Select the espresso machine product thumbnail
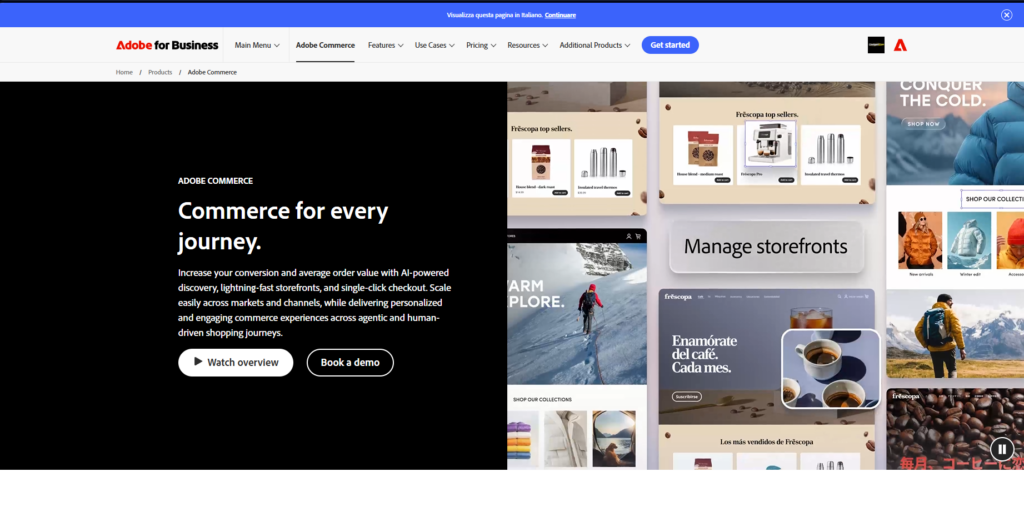The width and height of the screenshot is (1024, 507). (x=770, y=143)
